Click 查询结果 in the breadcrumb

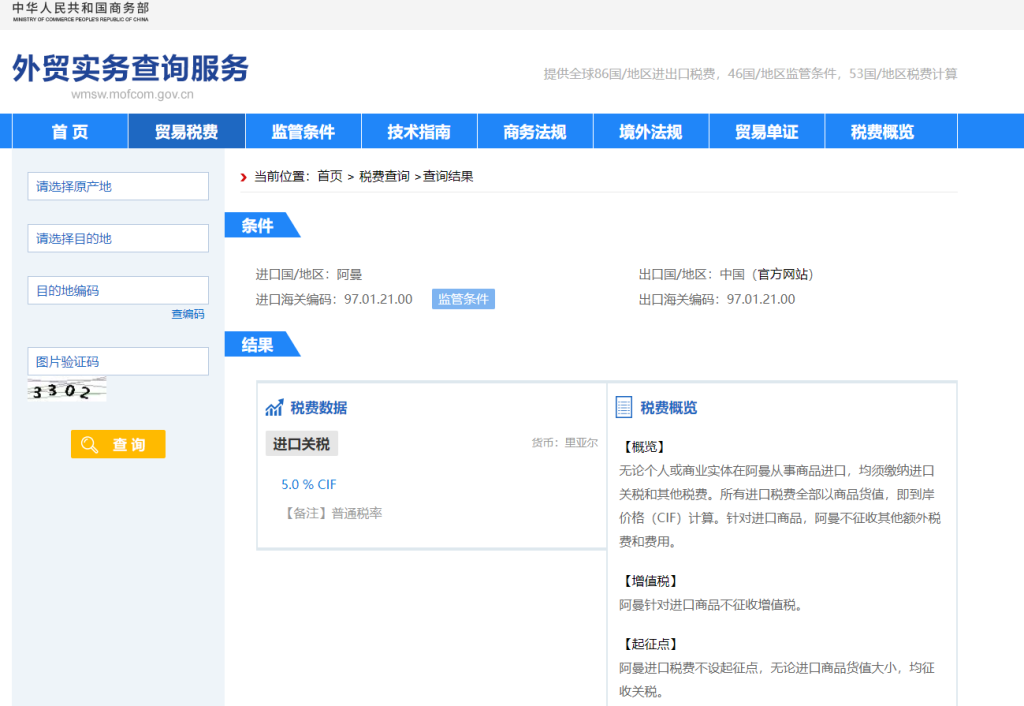tap(448, 176)
